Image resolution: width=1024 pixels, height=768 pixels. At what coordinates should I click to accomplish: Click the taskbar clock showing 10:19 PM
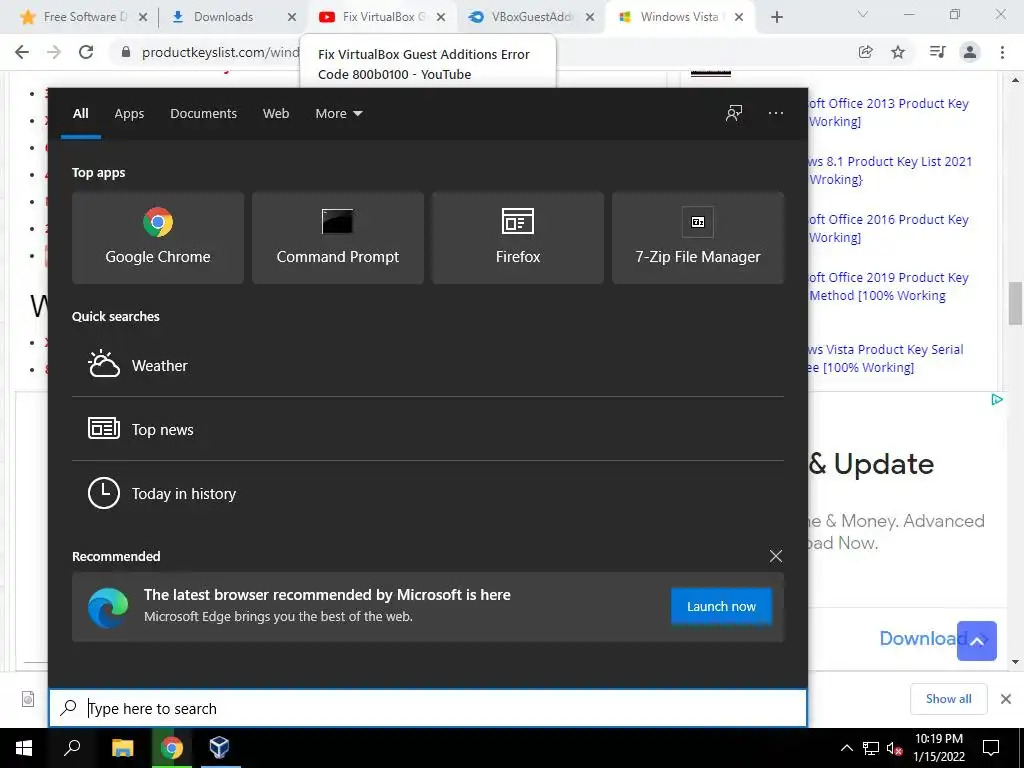938,748
